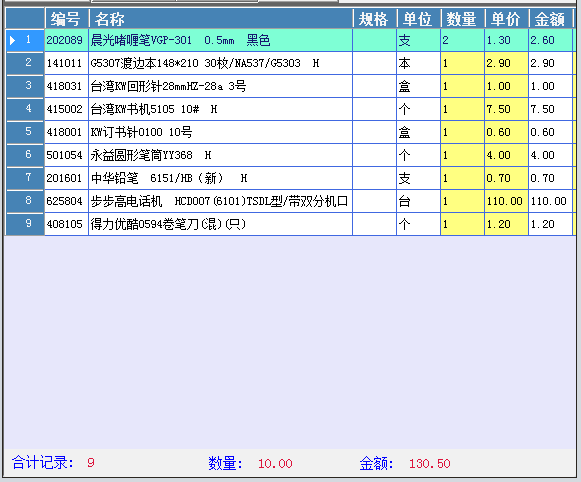Viewport: 581px width, 482px height.
Task: Select row header number 5
Action: click(25, 132)
